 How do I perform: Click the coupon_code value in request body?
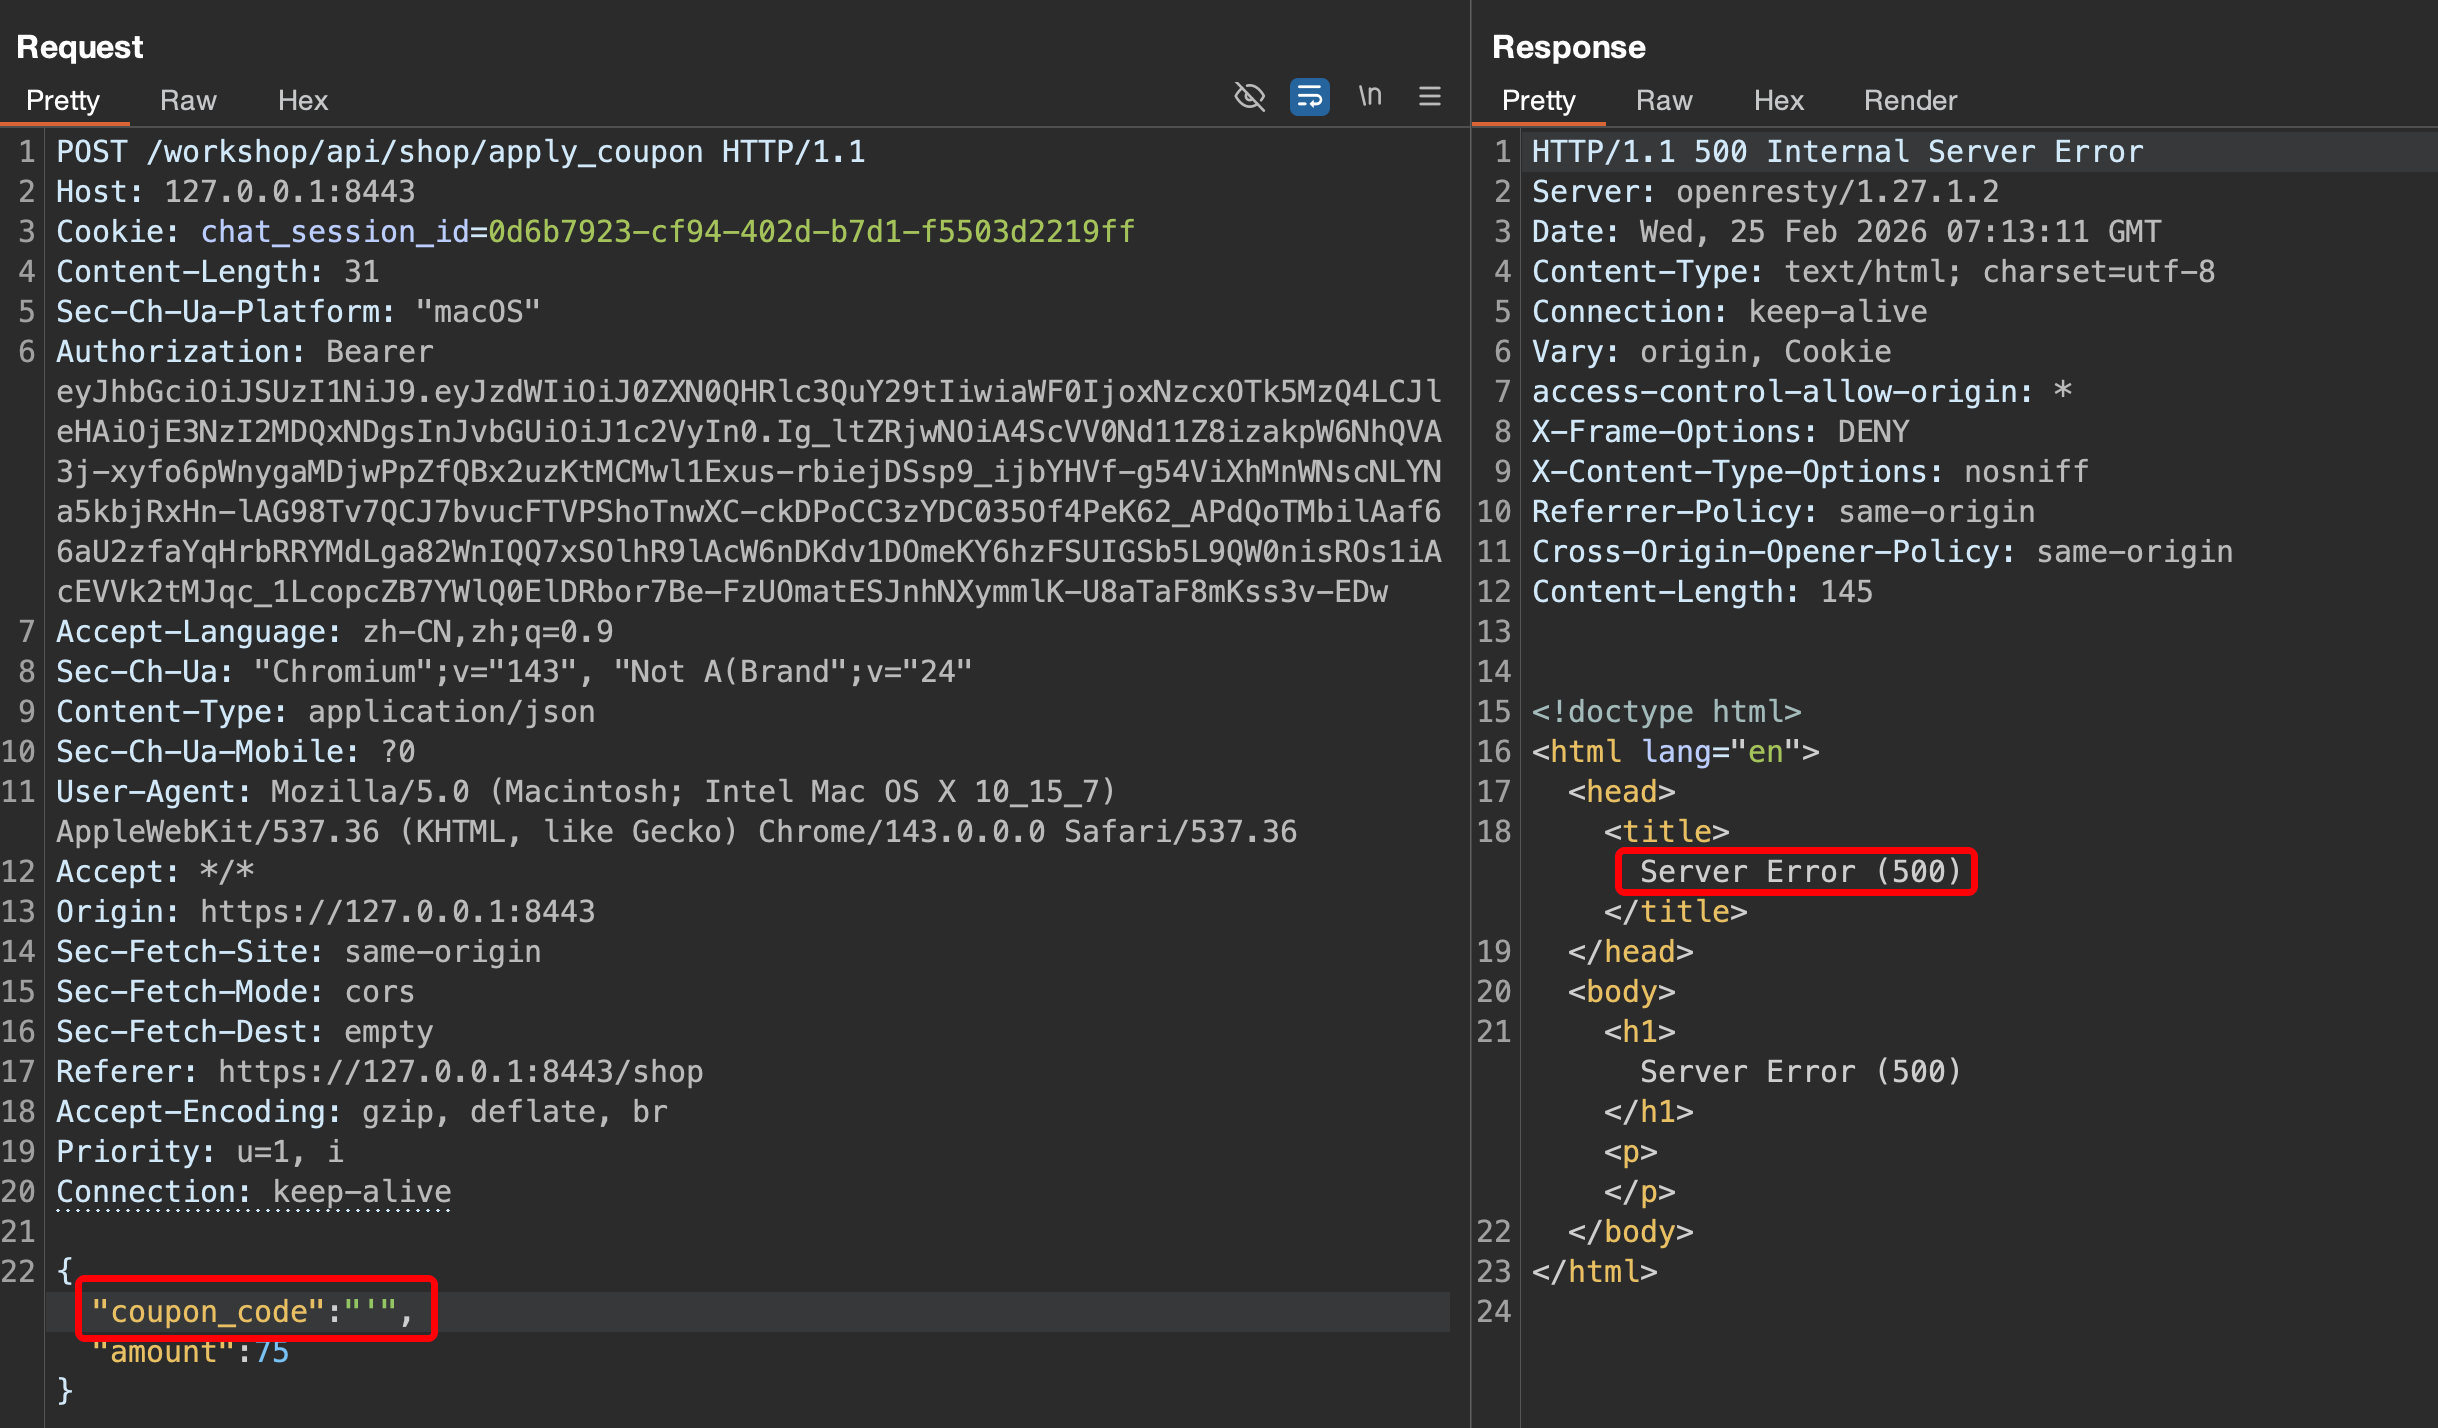[370, 1311]
